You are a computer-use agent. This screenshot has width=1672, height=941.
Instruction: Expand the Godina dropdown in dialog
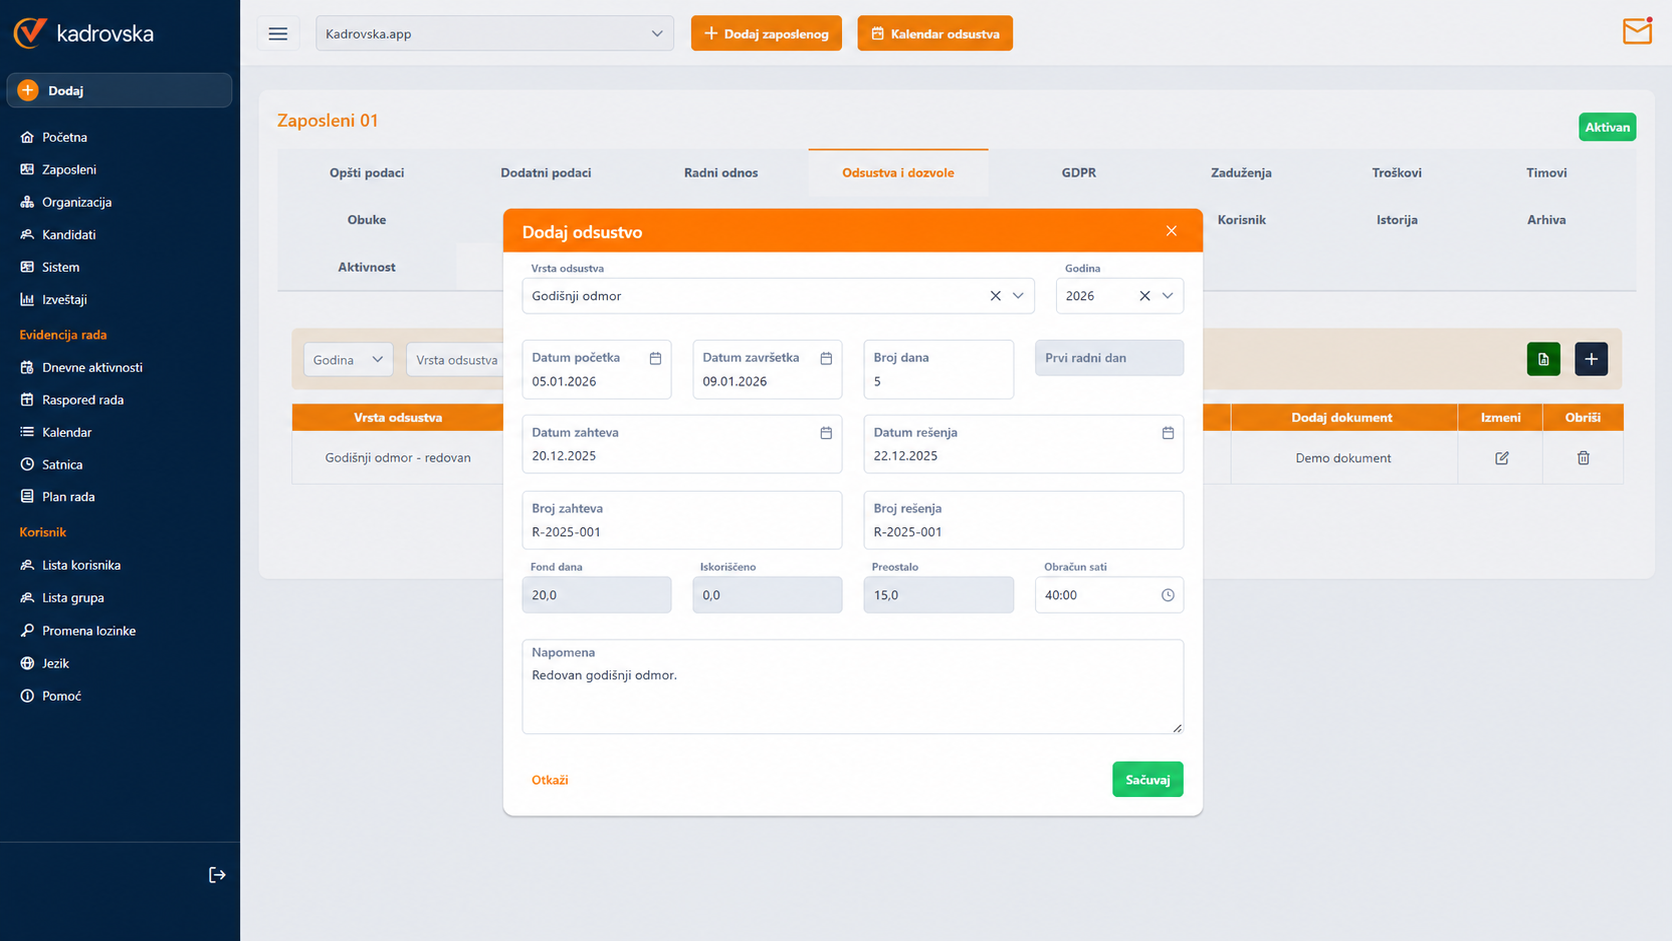1167,296
